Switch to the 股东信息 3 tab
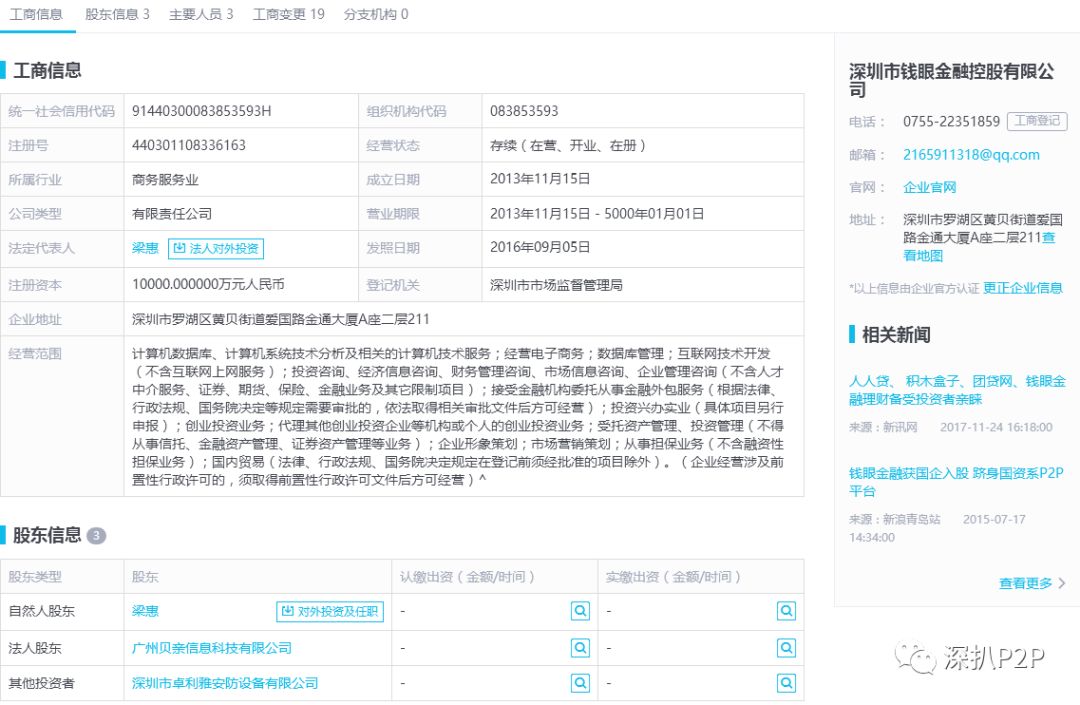This screenshot has width=1080, height=705. pyautogui.click(x=117, y=14)
